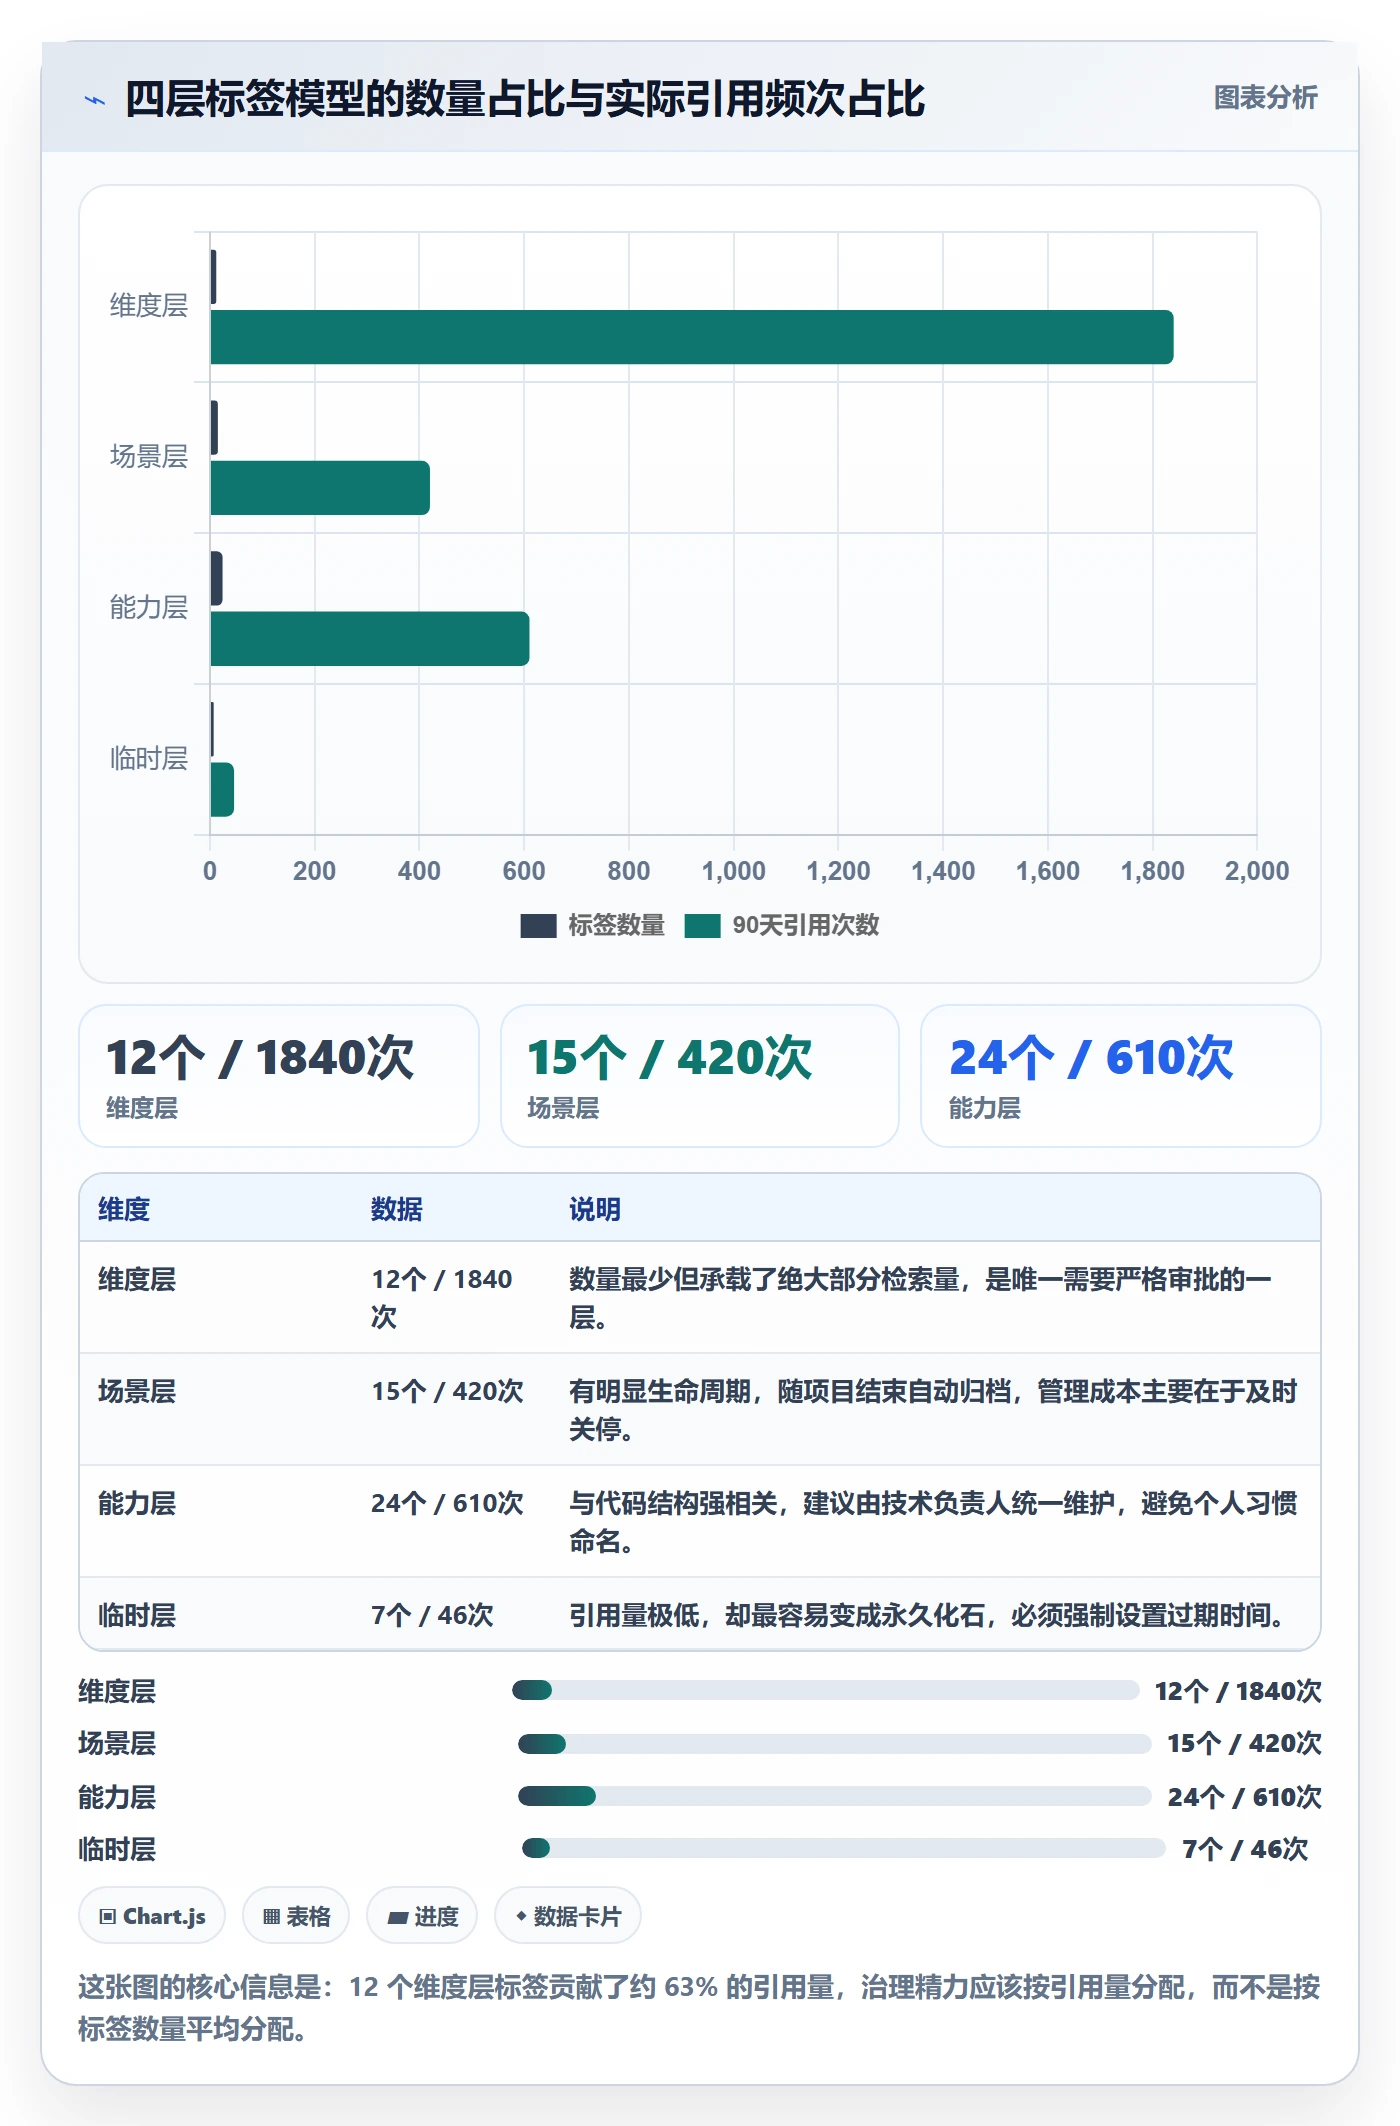Click the 场景层 table row name

(137, 1391)
